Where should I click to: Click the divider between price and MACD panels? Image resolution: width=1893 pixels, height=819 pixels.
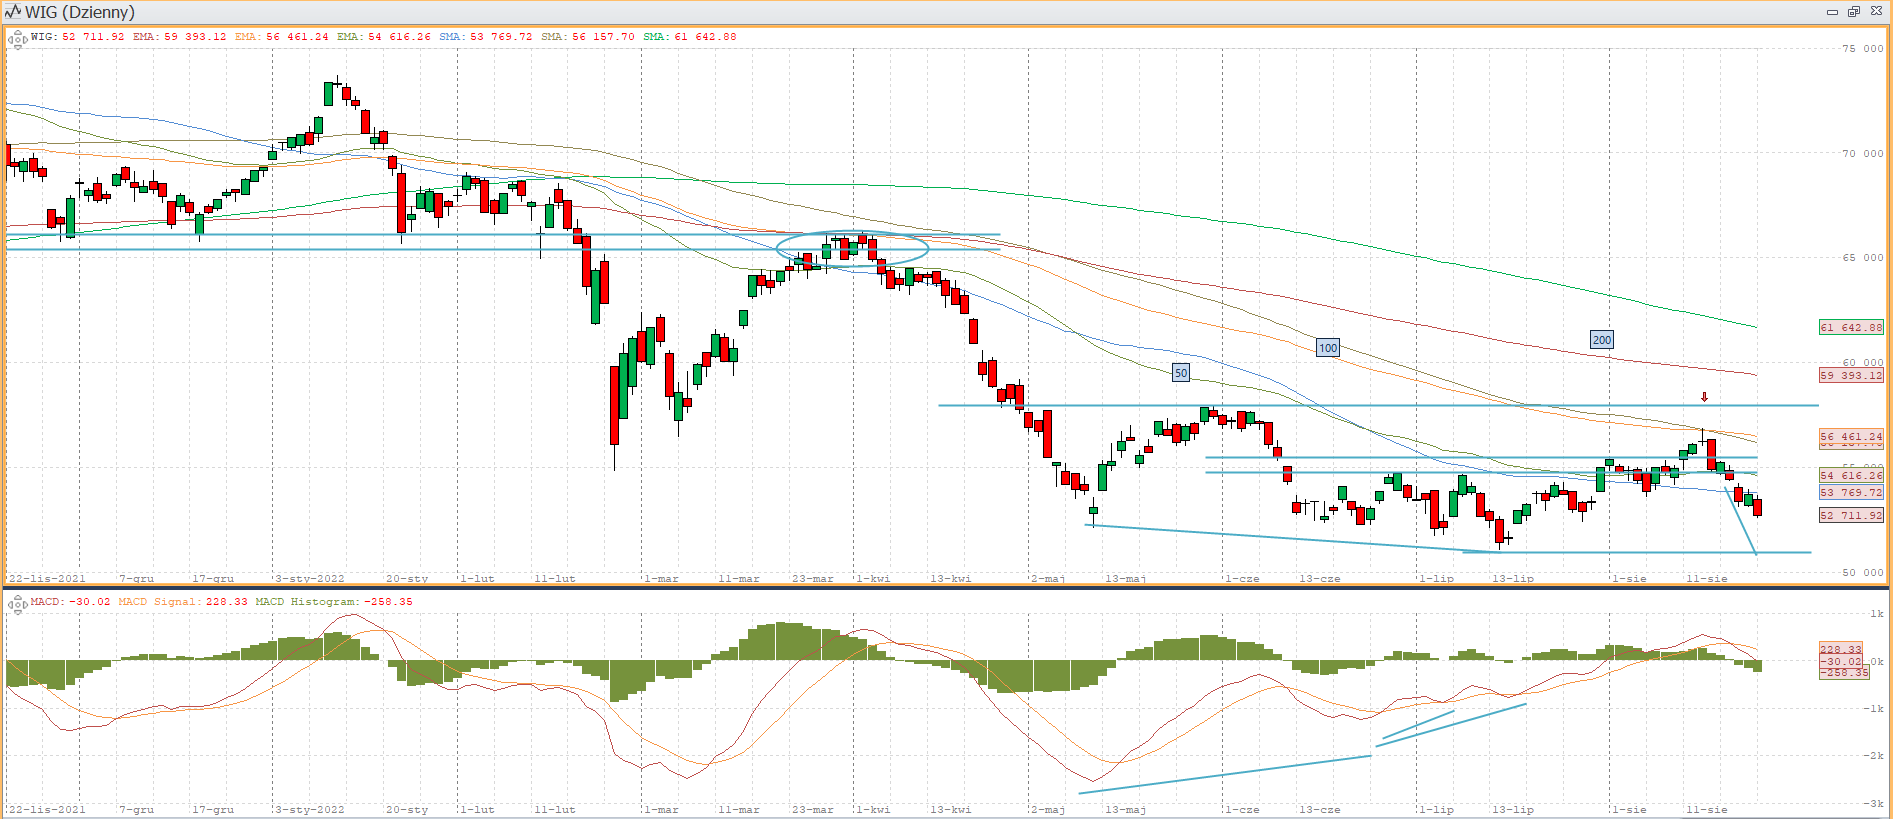point(946,588)
